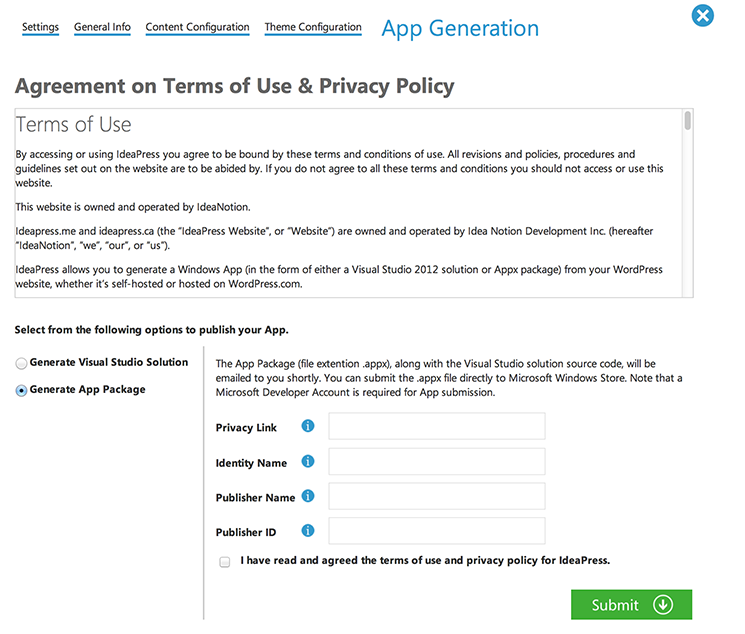Click the Terms of Use scrollbar thumb

(688, 120)
